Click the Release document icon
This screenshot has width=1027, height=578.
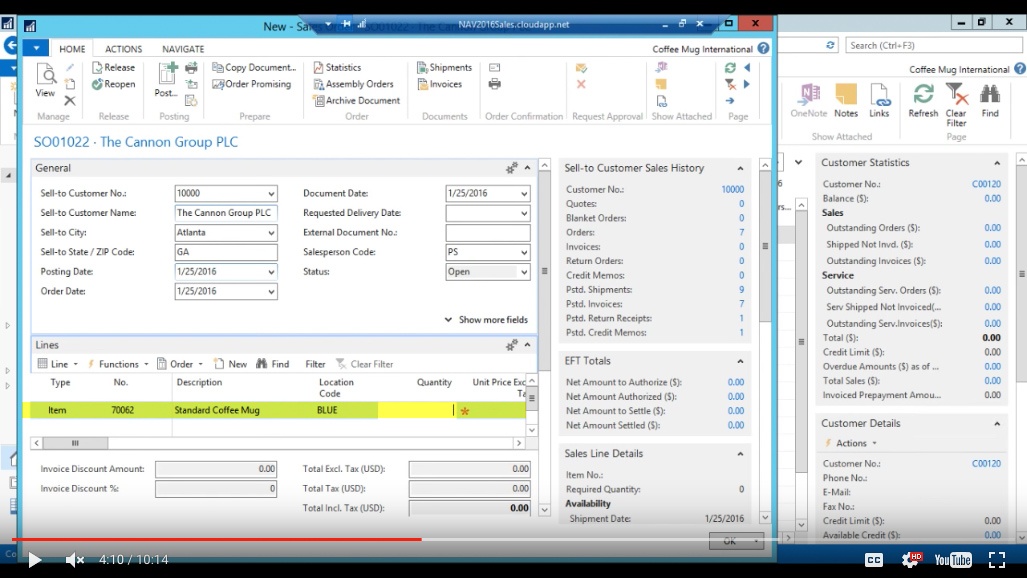coord(113,67)
